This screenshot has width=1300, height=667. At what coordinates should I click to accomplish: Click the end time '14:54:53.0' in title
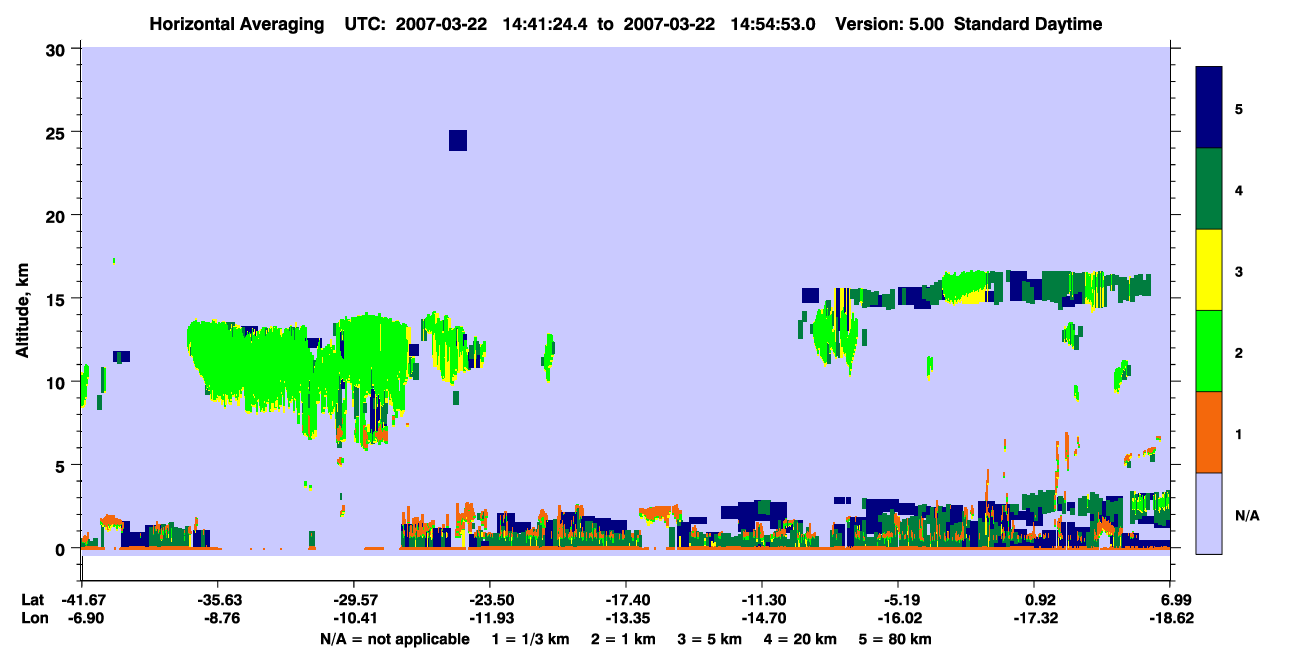pos(774,24)
